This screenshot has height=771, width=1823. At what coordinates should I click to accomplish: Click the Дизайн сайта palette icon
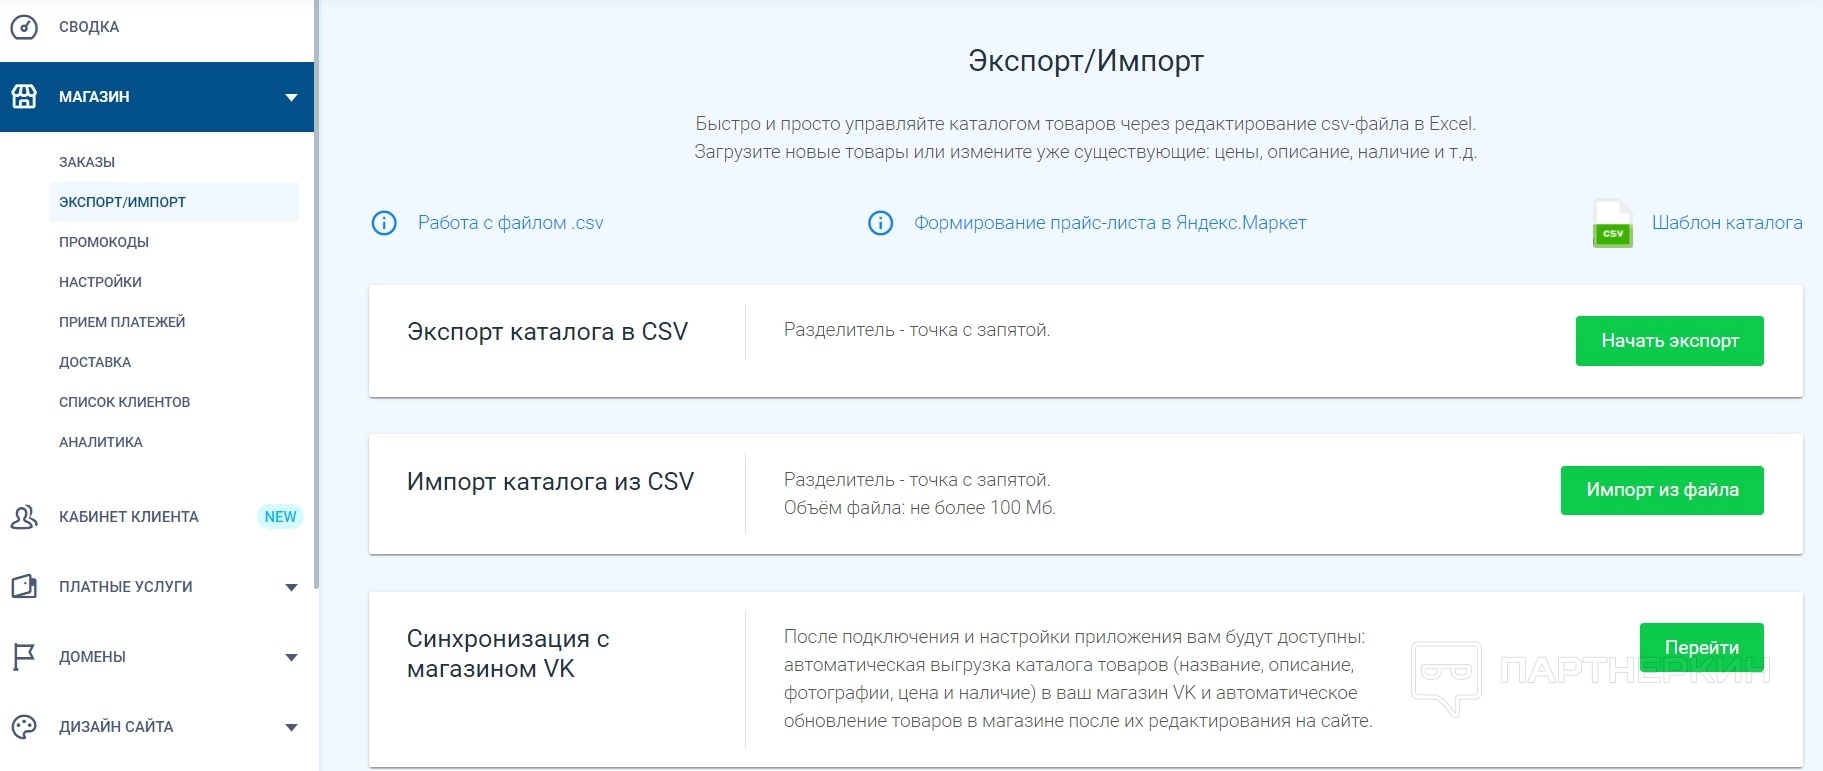coord(24,727)
